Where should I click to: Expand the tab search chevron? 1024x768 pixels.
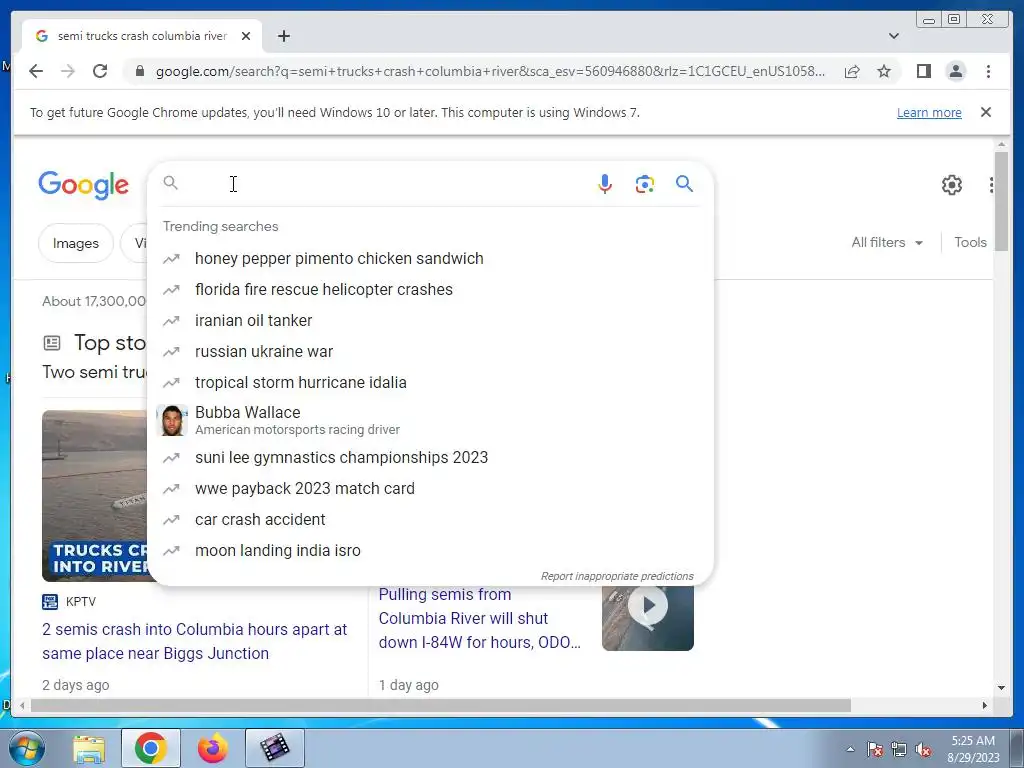tap(894, 36)
